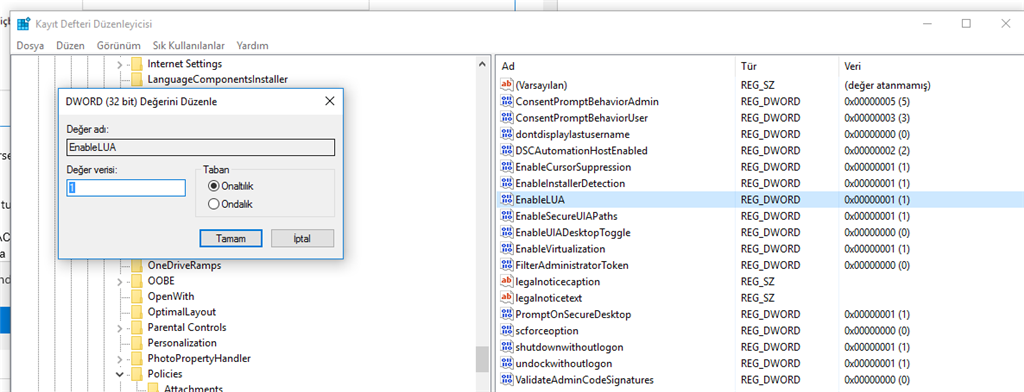This screenshot has height=392, width=1024.
Task: Click the Internet Settings folder icon
Action: [x=136, y=64]
